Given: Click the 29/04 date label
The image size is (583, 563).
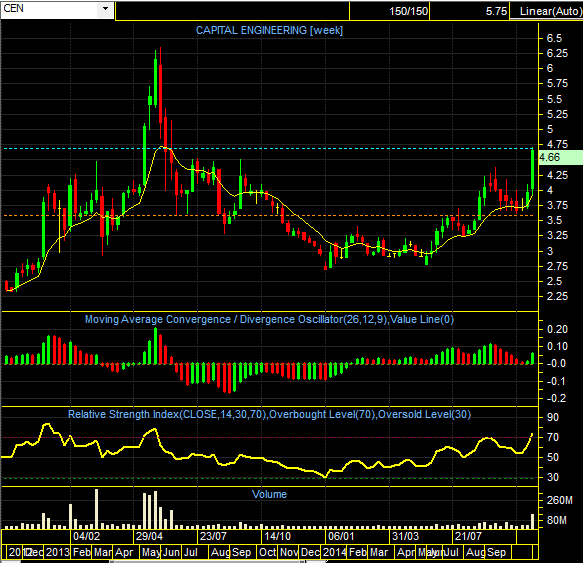Looking at the screenshot, I should point(149,536).
